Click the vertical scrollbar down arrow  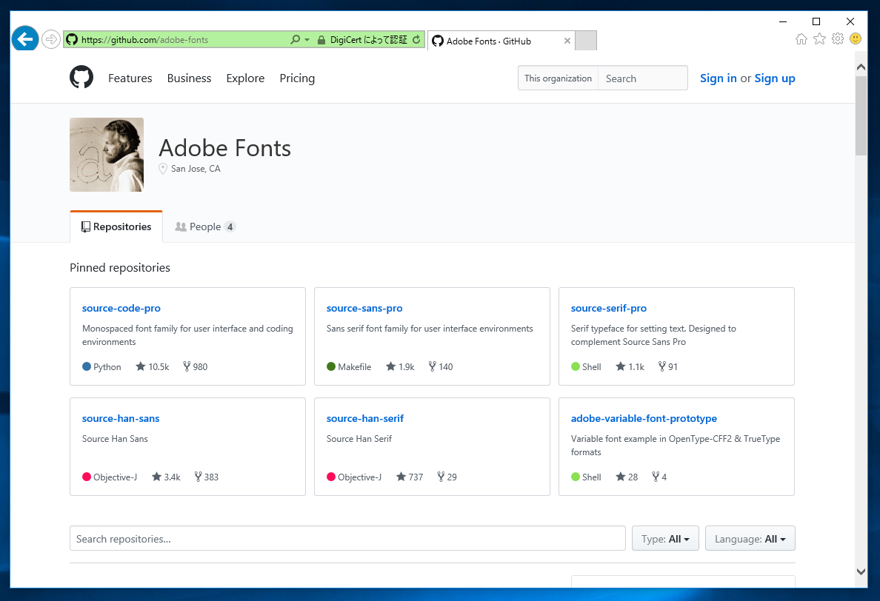point(861,572)
